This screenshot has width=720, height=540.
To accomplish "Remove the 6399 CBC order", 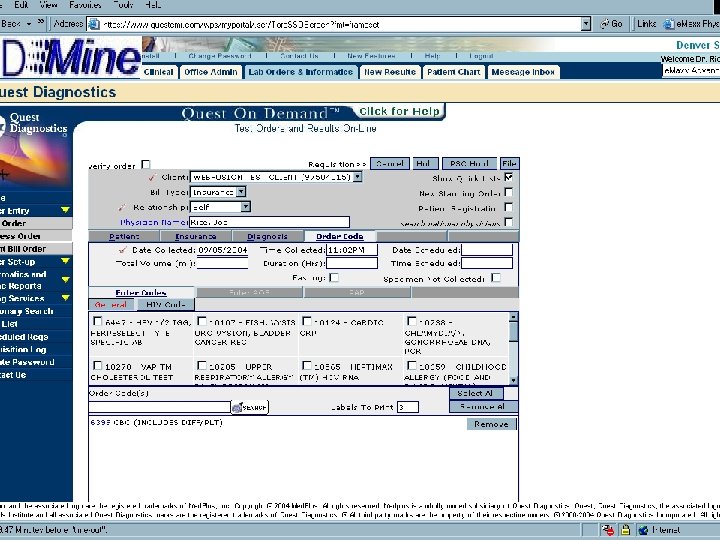I will 491,424.
